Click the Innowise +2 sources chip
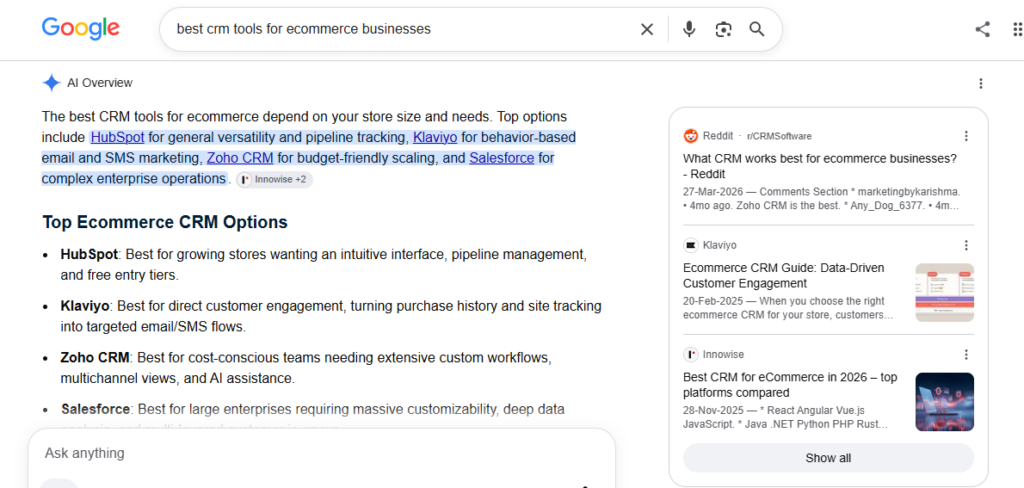 pyautogui.click(x=274, y=180)
